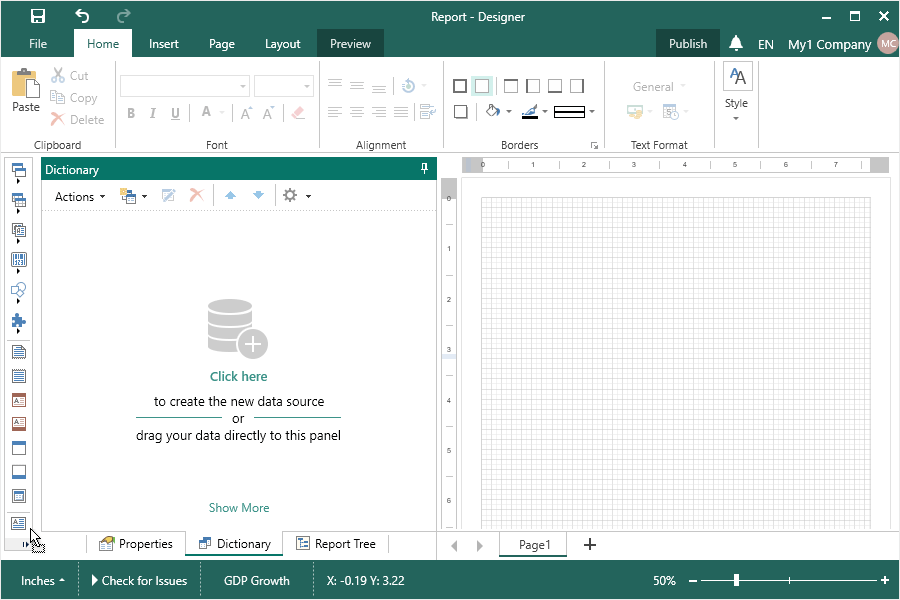Open the notifications bell
Viewport: 900px width, 600px height.
(x=736, y=43)
